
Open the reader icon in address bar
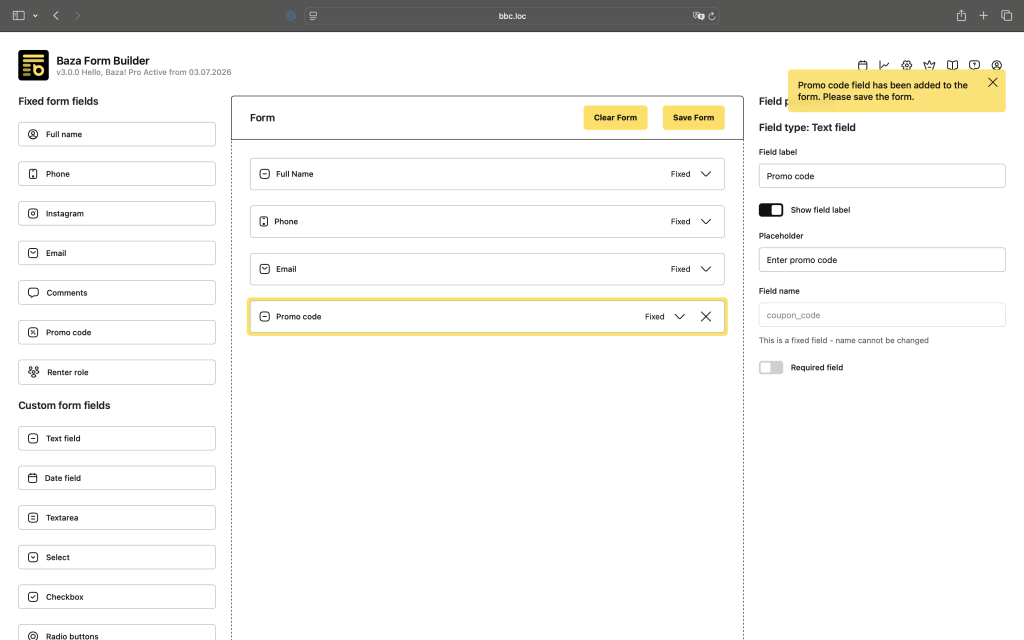point(313,16)
